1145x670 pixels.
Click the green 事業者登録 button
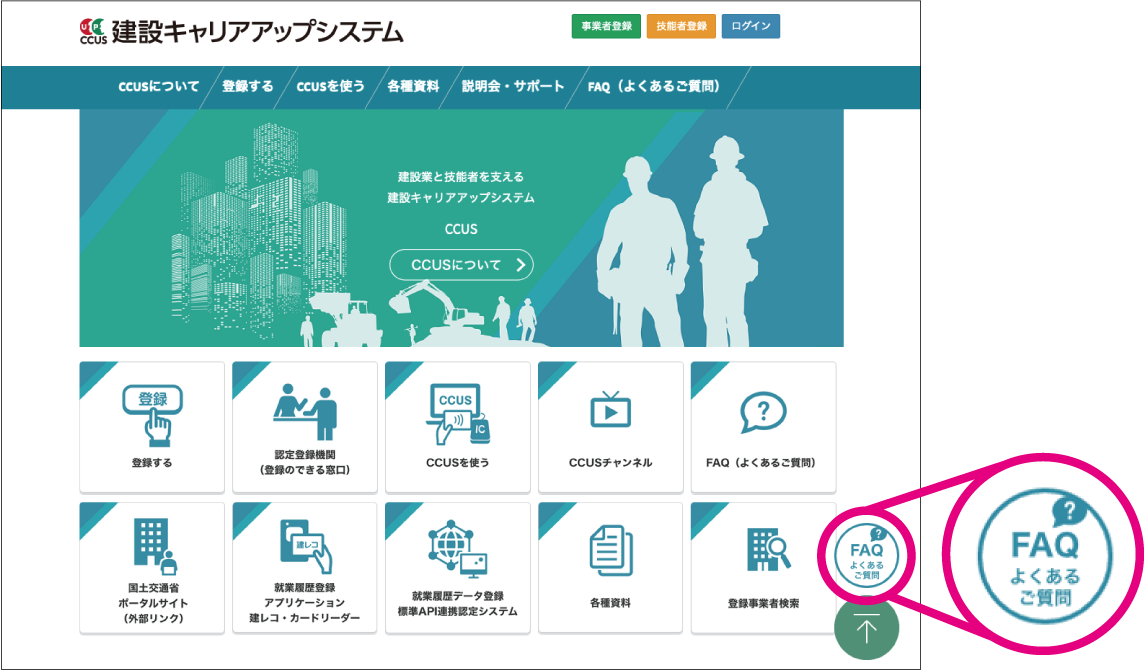tap(606, 26)
